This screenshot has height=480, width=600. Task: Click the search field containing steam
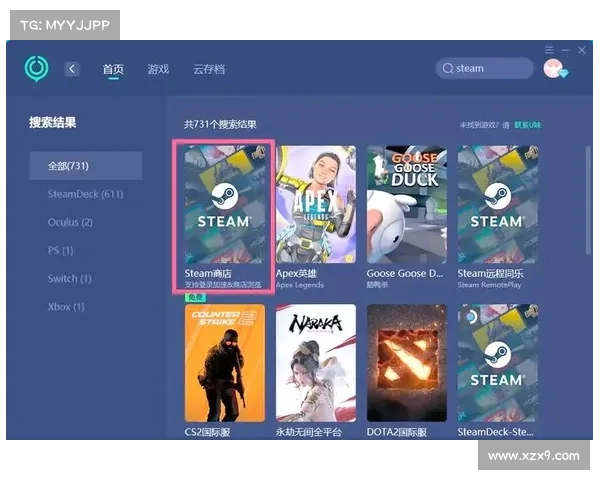click(x=484, y=69)
